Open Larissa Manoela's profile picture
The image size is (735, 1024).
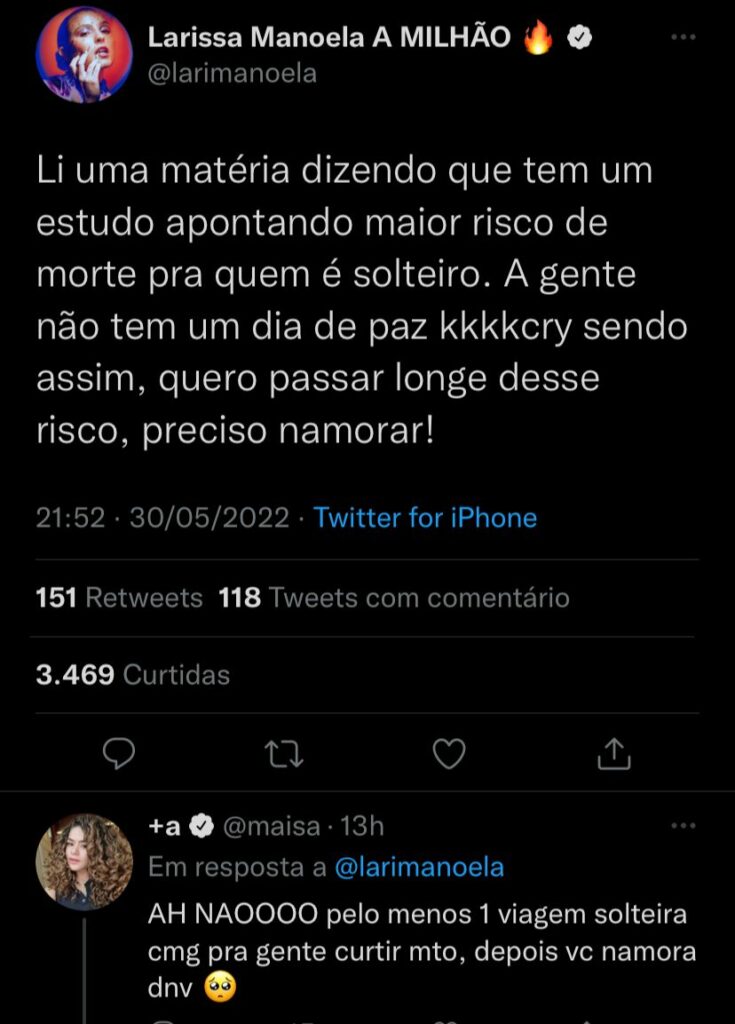tap(84, 55)
